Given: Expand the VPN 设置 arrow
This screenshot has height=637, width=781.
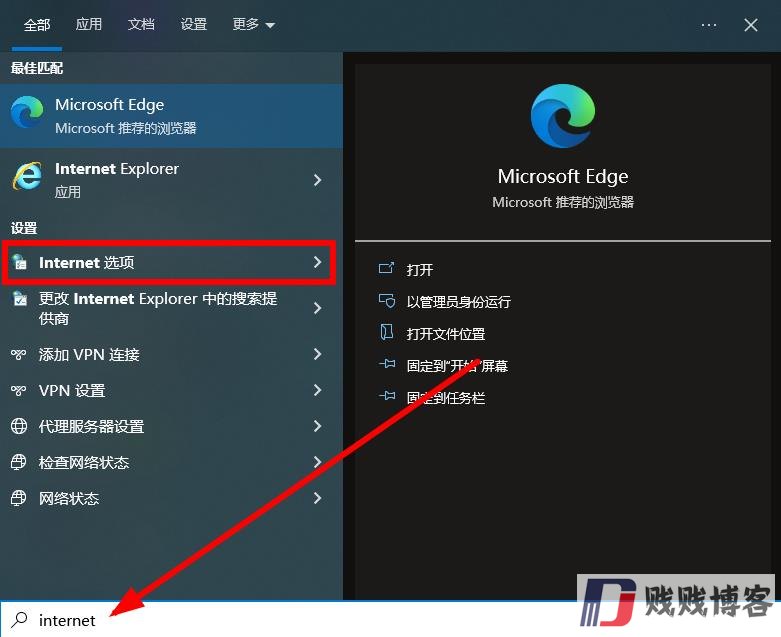Looking at the screenshot, I should (317, 390).
